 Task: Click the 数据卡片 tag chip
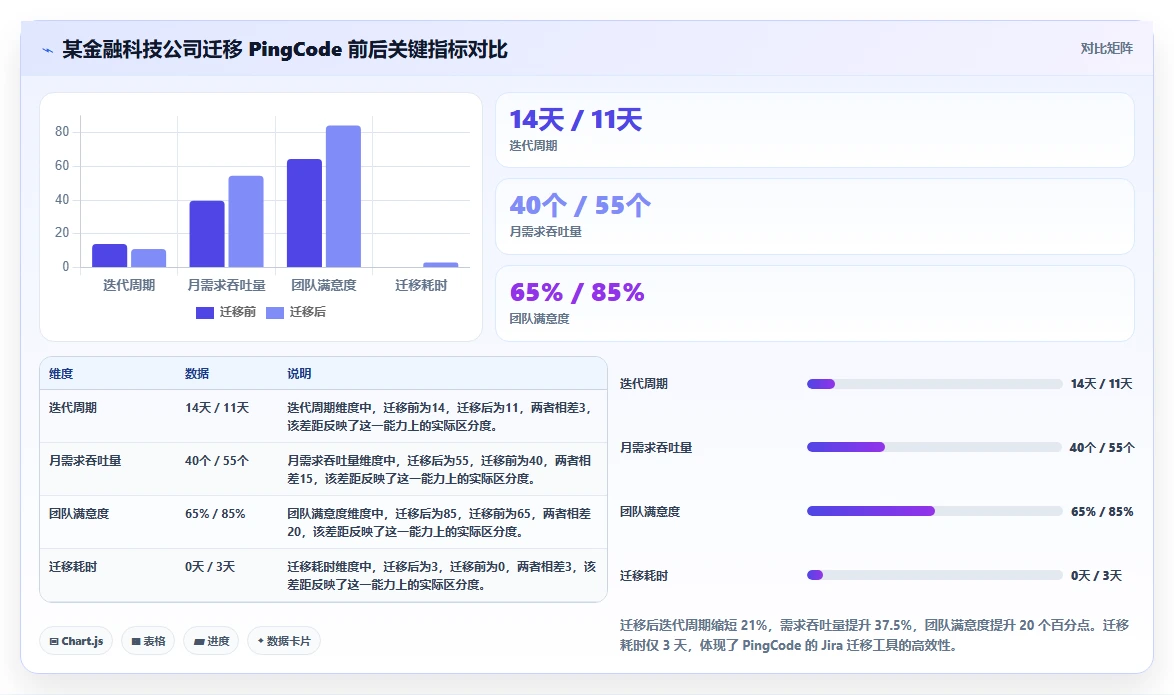[x=284, y=642]
